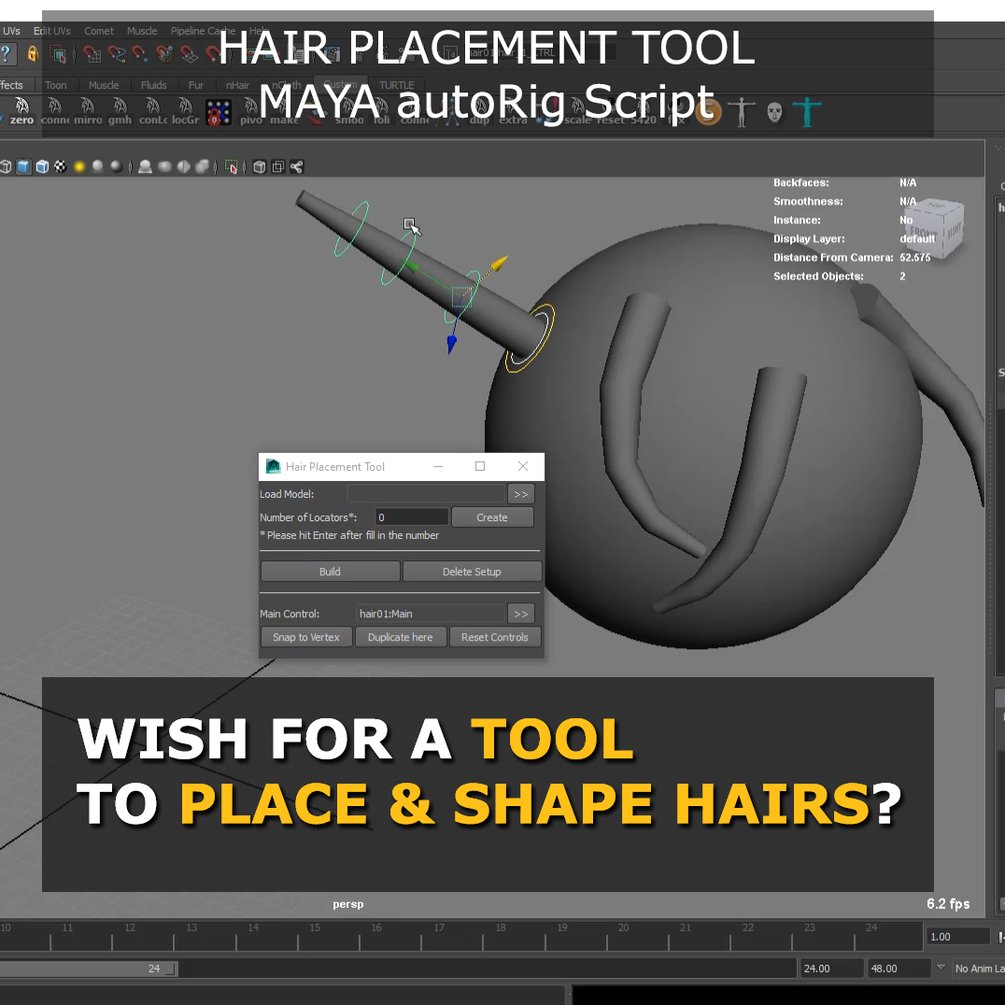
Task: Open the UVs menu
Action: coord(11,31)
